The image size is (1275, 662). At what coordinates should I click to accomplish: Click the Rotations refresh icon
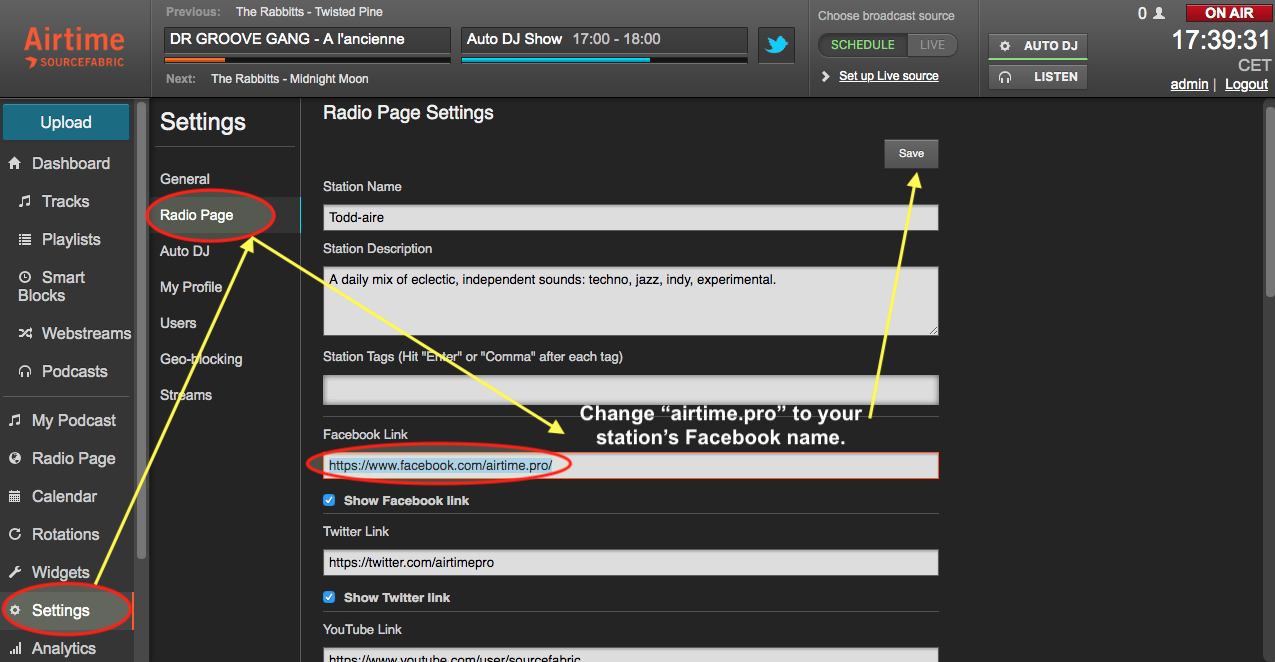14,534
